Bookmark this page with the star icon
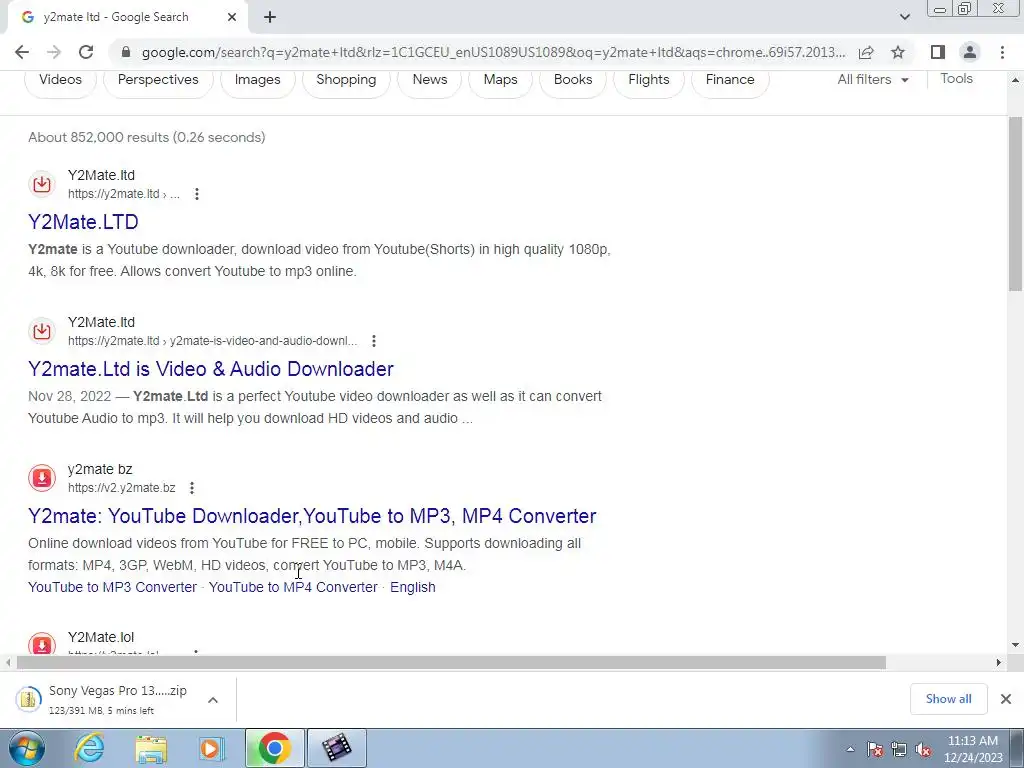This screenshot has width=1024, height=768. [x=898, y=52]
